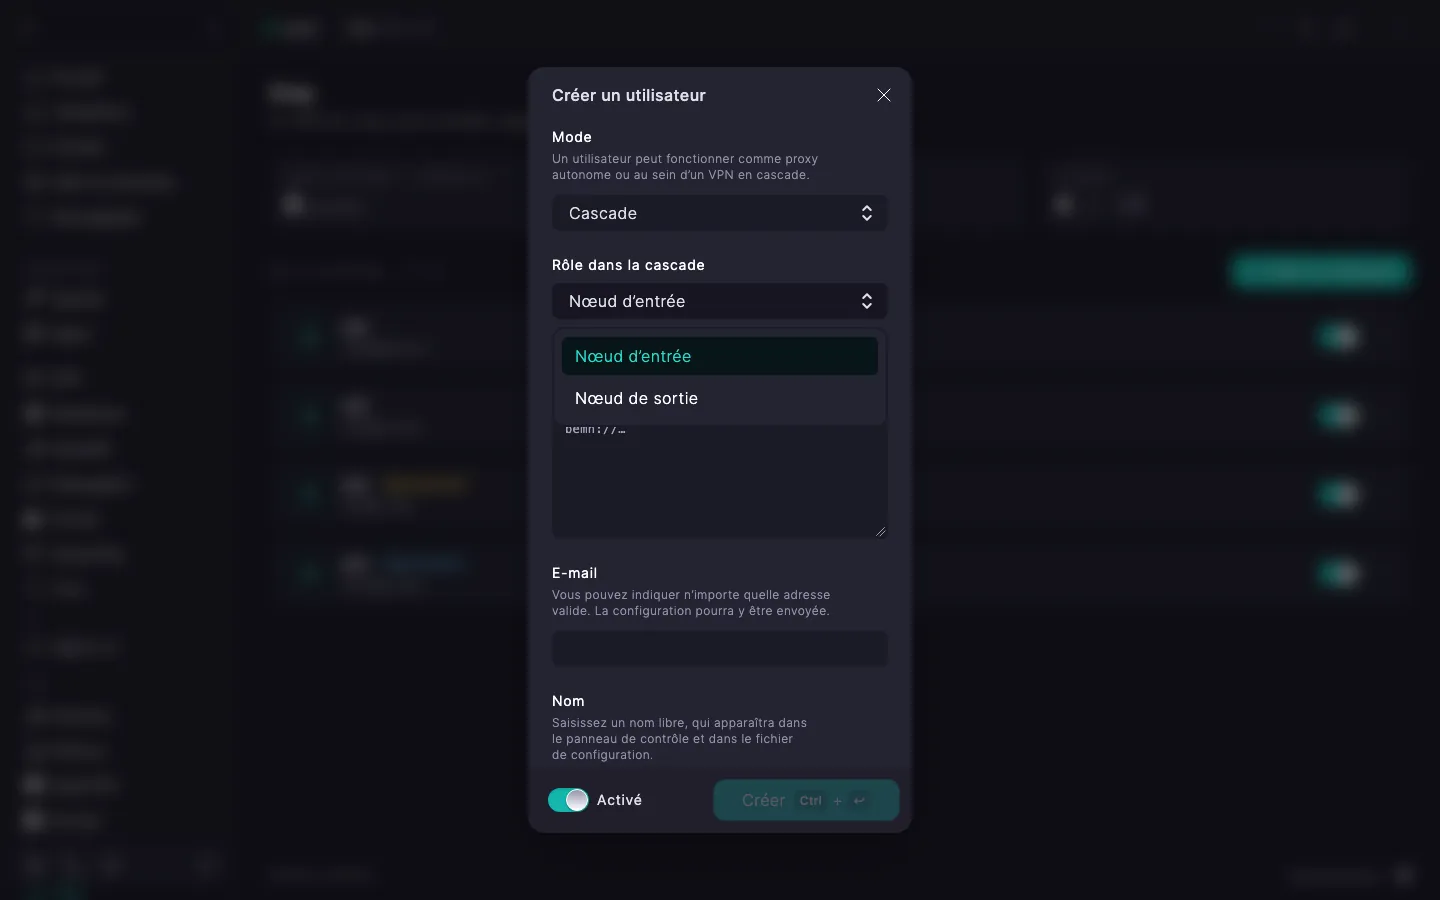Toggle the Activé switch

tap(568, 800)
